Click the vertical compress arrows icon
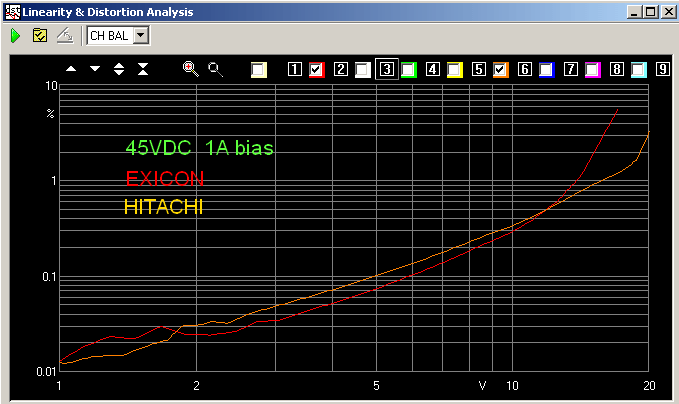 (143, 69)
